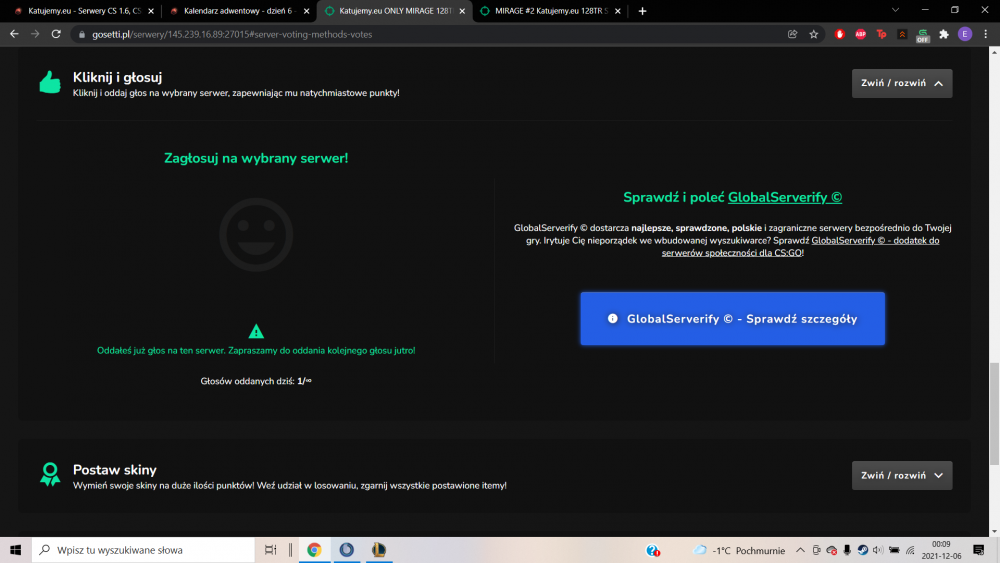Close the MIRAGE #2 Katujemy.eu tab
The height and width of the screenshot is (563, 1000).
617,11
